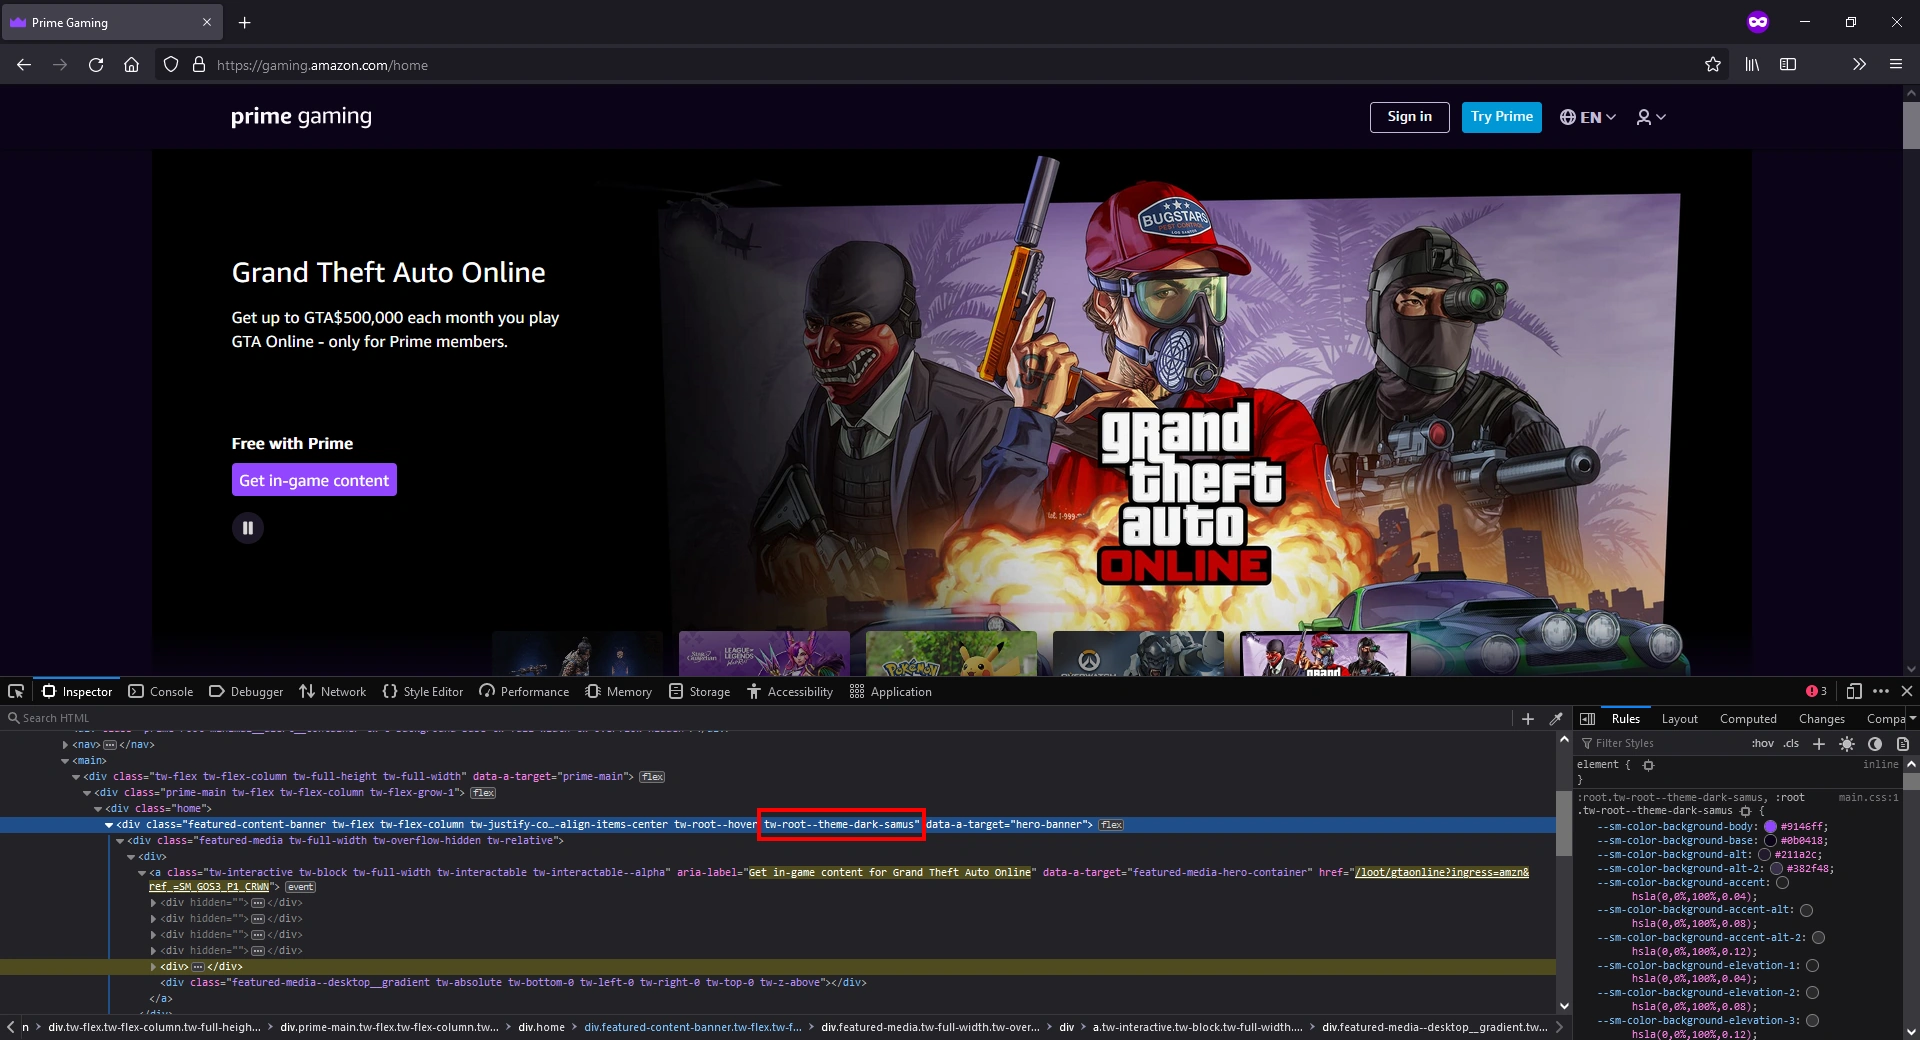Toggle flex overlay on tw-flex-grow-1 div
The image size is (1920, 1040).
coord(483,793)
